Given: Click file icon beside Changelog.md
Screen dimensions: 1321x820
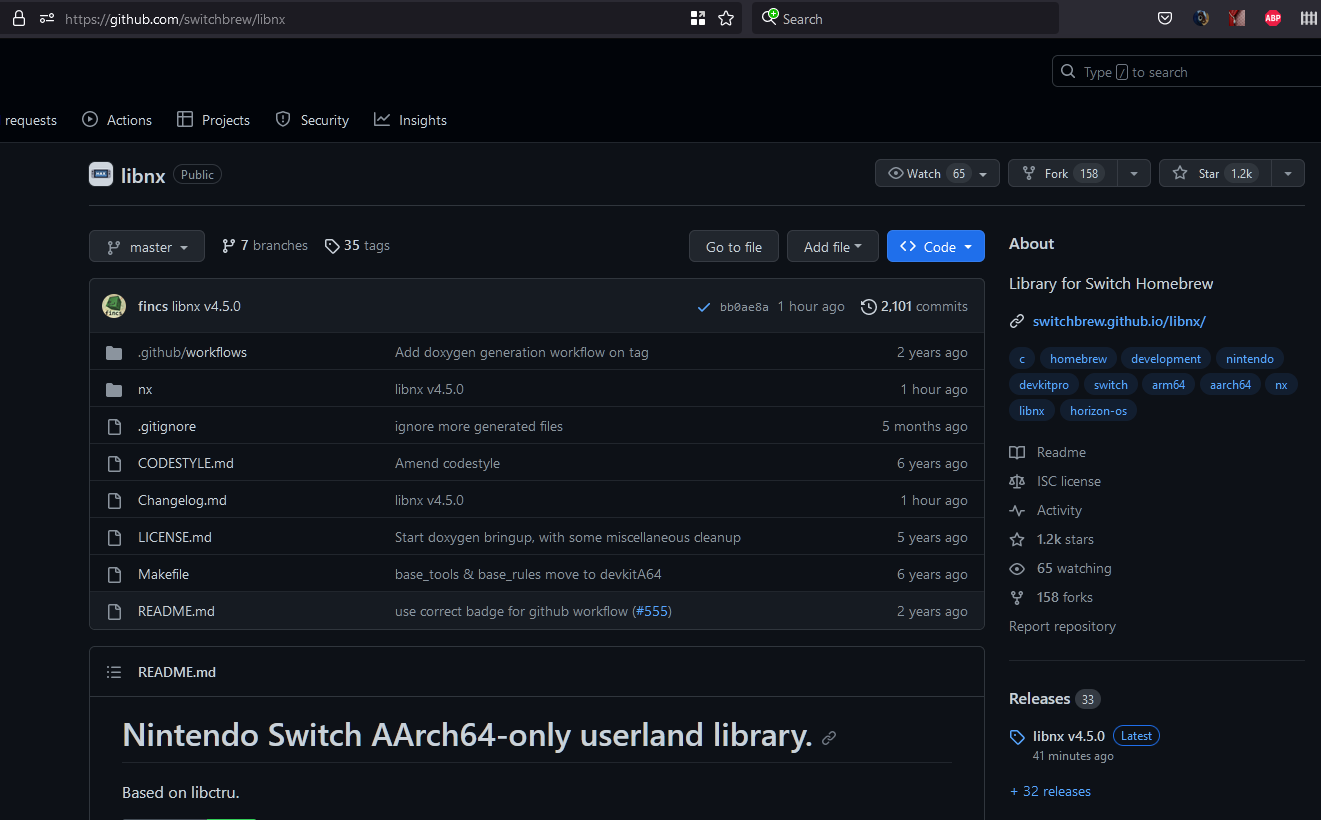Looking at the screenshot, I should click(114, 500).
